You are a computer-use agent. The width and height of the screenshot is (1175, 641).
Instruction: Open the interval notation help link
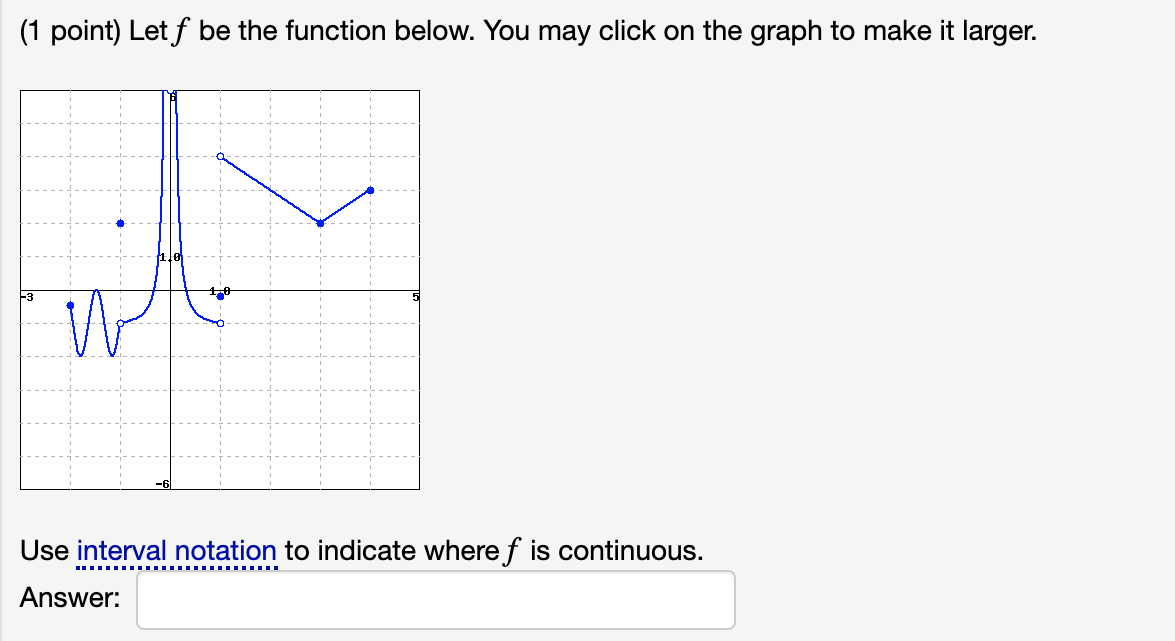[177, 551]
